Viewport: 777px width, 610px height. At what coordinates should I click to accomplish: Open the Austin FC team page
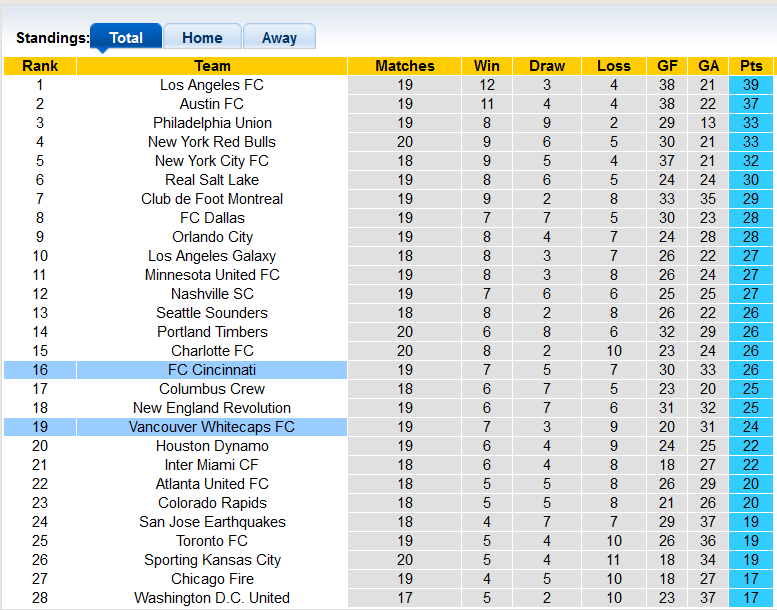(212, 104)
